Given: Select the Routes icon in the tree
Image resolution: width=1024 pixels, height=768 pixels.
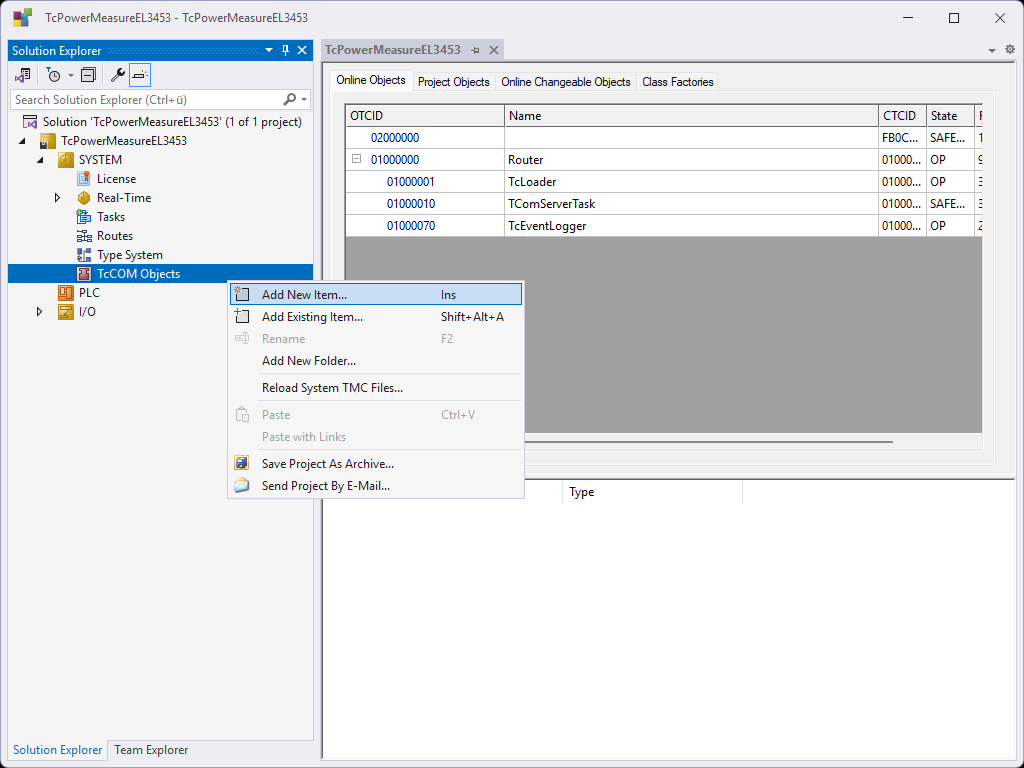Looking at the screenshot, I should pyautogui.click(x=85, y=236).
